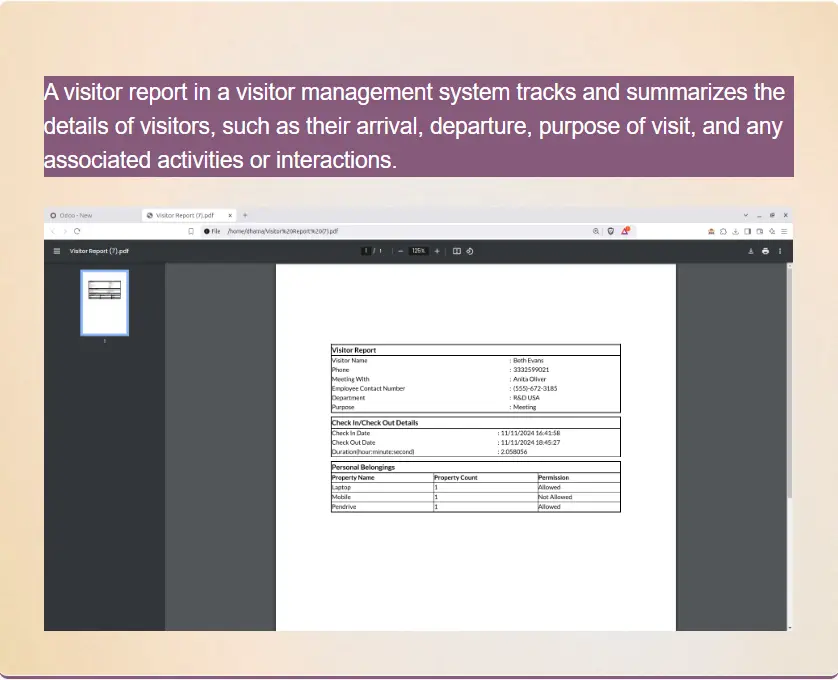This screenshot has height=680, width=838.
Task: Rotate the PDF page counterclockwise
Action: coord(469,251)
